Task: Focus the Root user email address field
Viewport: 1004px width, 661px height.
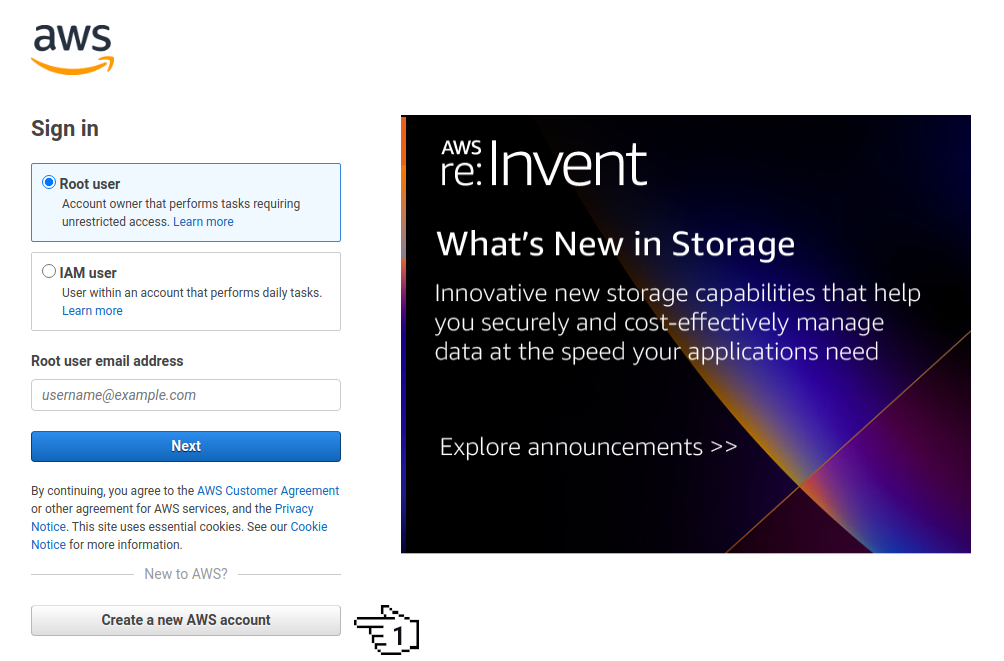Action: click(x=186, y=395)
